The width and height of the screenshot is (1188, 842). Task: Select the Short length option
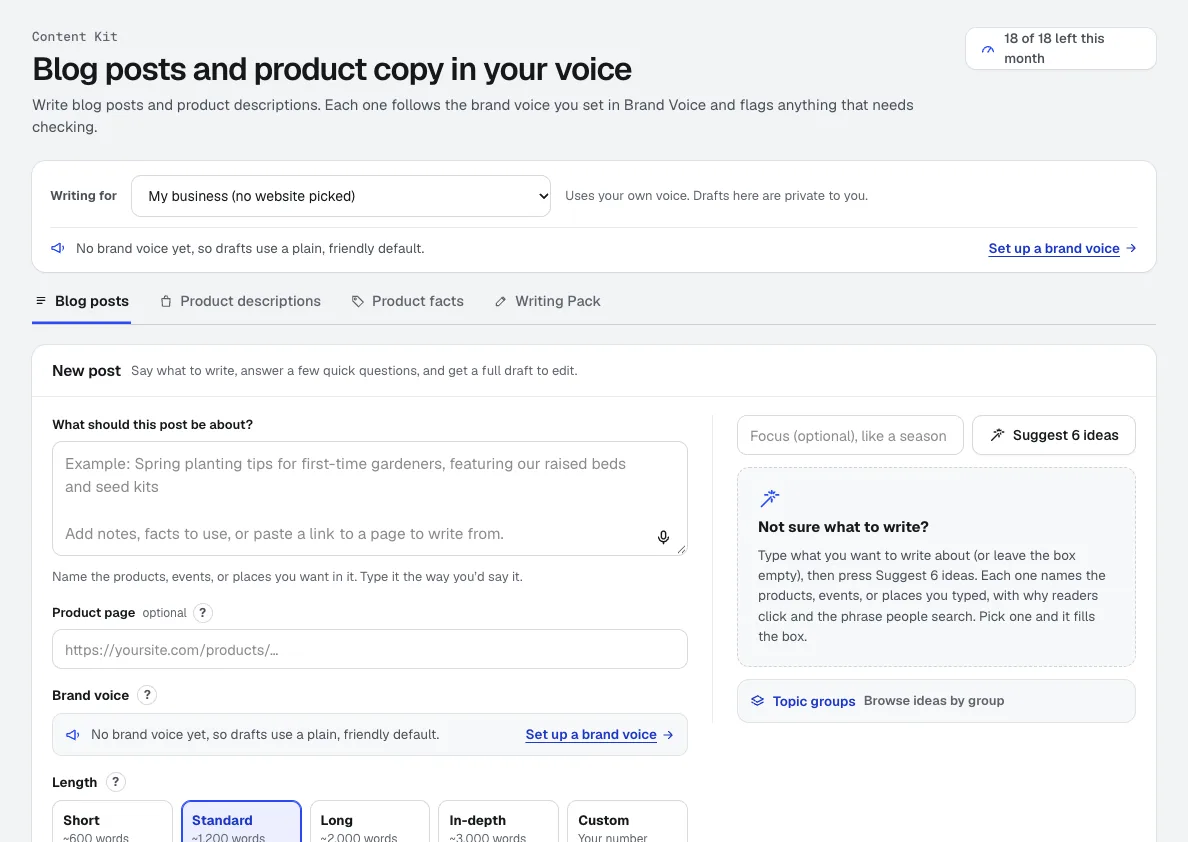tap(112, 822)
